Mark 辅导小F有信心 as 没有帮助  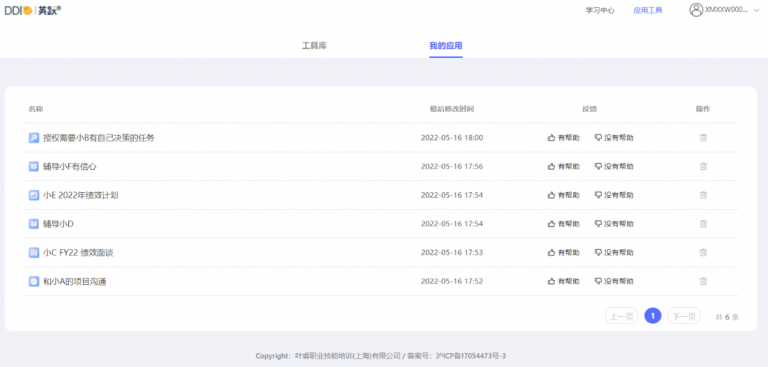pyautogui.click(x=614, y=167)
